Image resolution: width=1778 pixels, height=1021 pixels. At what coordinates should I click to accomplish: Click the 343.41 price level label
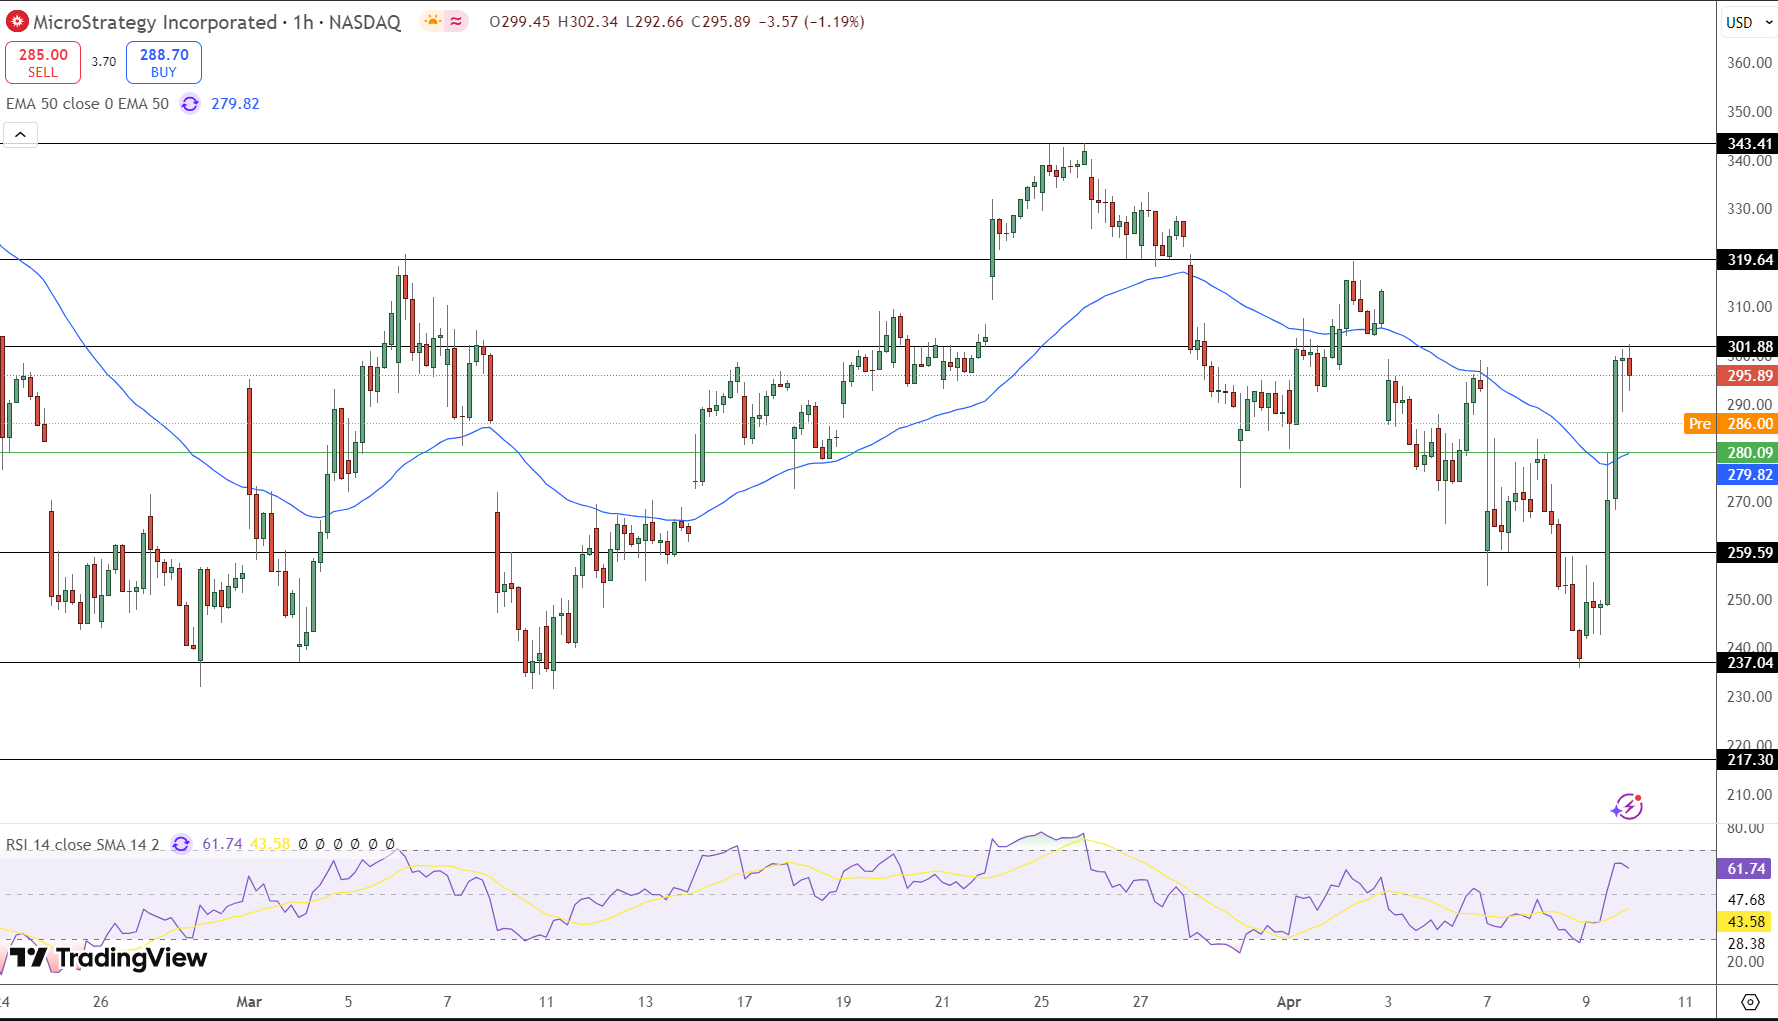point(1747,144)
